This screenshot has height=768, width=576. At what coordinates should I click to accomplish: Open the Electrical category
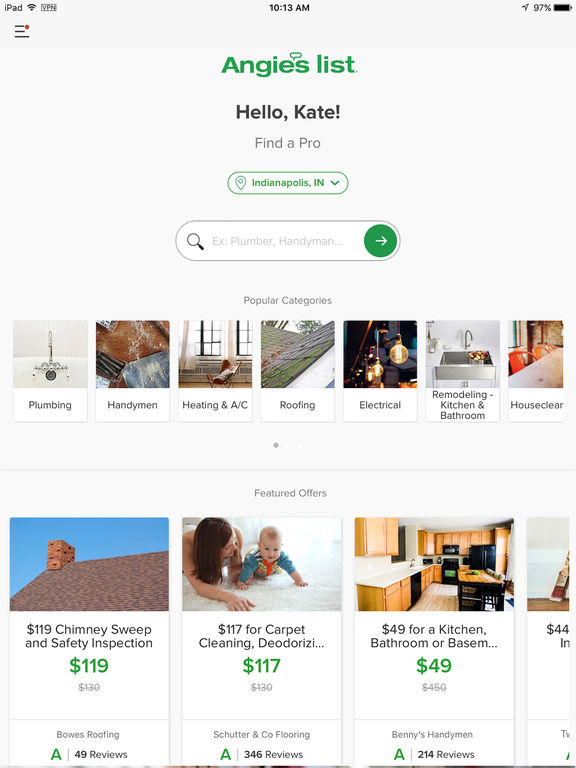[380, 371]
